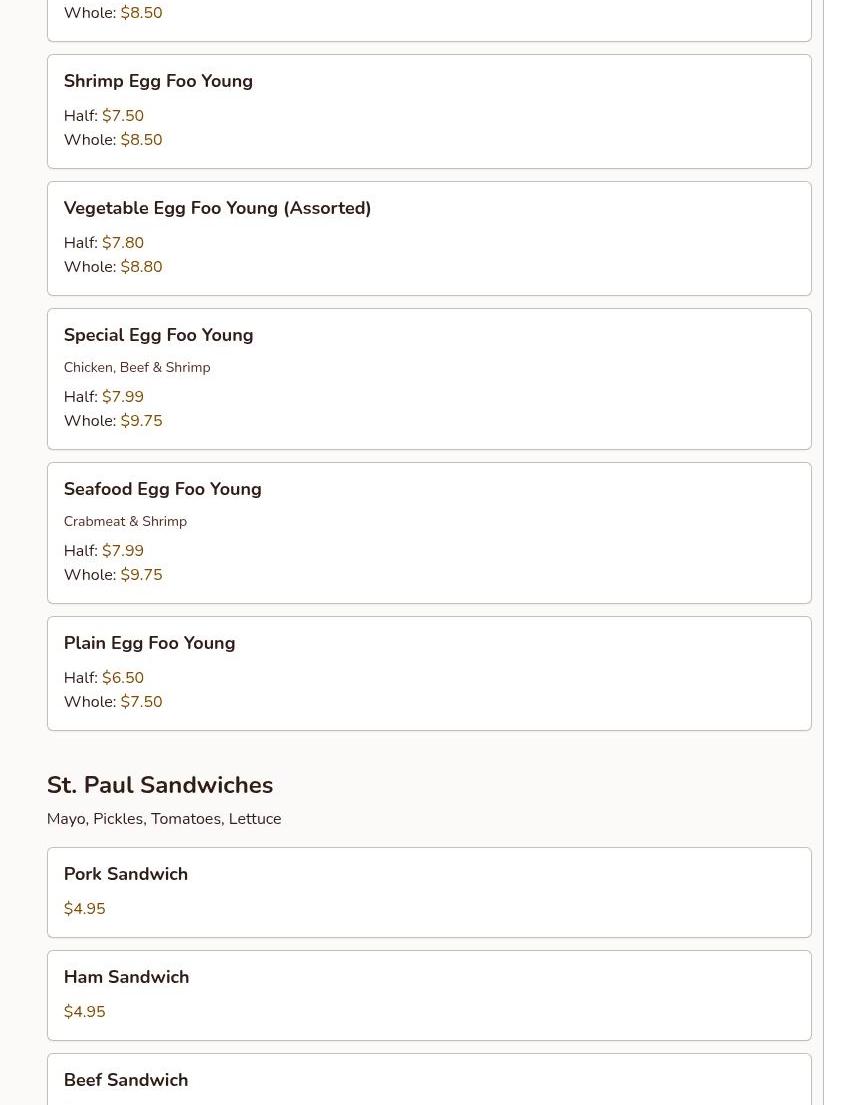Open the Pork Sandwich menu item

click(126, 874)
